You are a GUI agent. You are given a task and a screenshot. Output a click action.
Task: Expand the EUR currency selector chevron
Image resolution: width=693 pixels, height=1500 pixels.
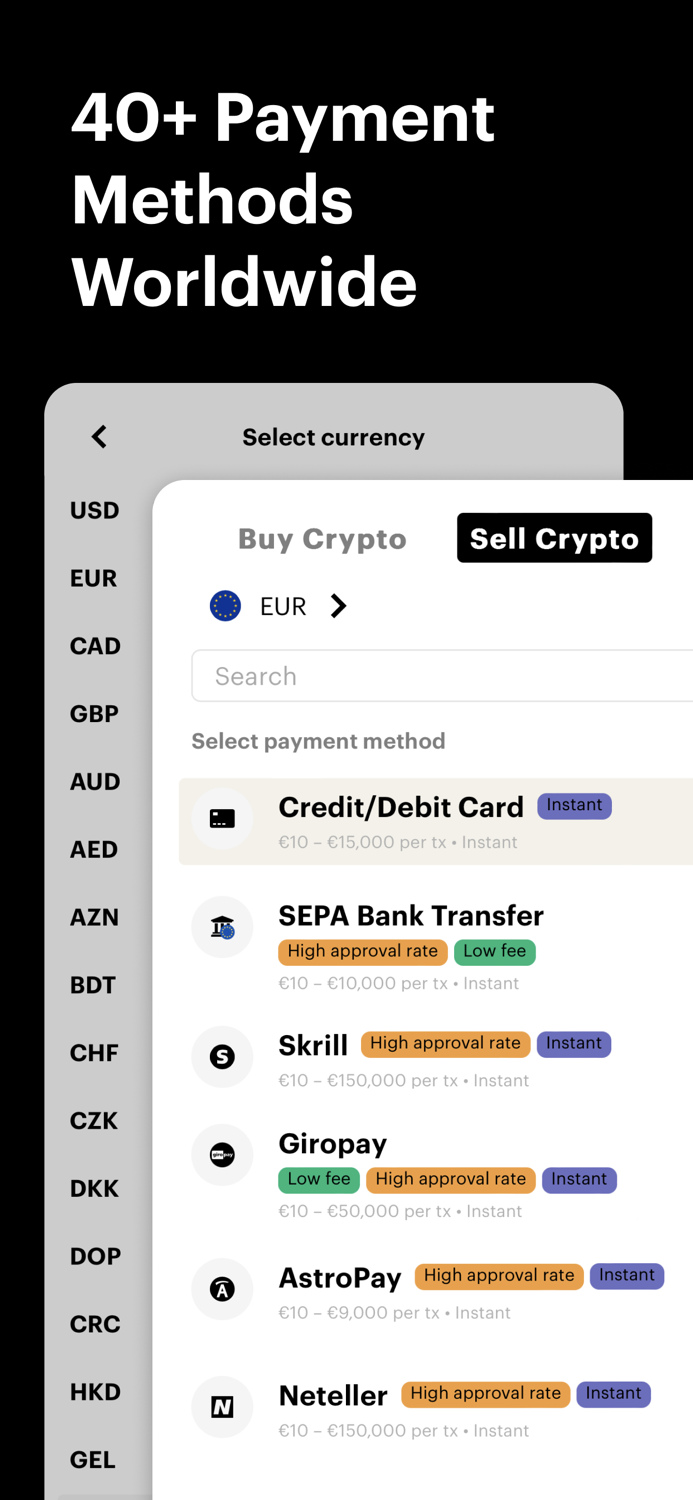[x=338, y=605]
